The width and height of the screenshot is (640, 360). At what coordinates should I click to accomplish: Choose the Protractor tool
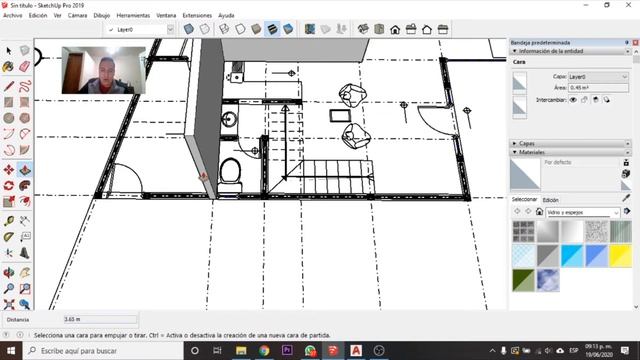pyautogui.click(x=9, y=237)
